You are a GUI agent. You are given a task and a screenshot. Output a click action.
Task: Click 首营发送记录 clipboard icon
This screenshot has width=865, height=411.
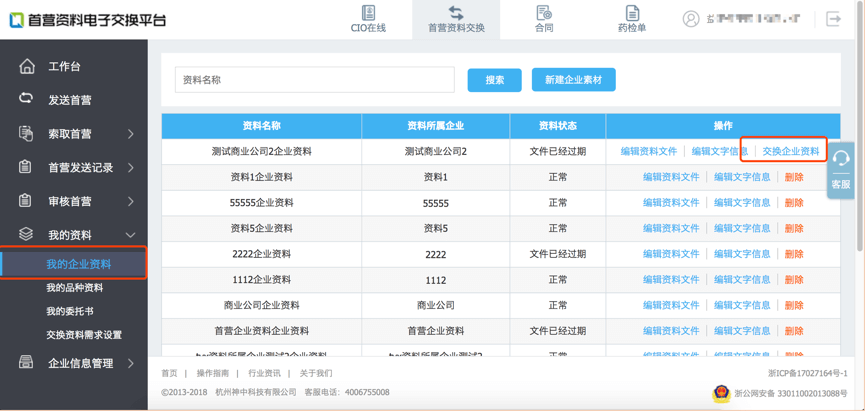[25, 167]
